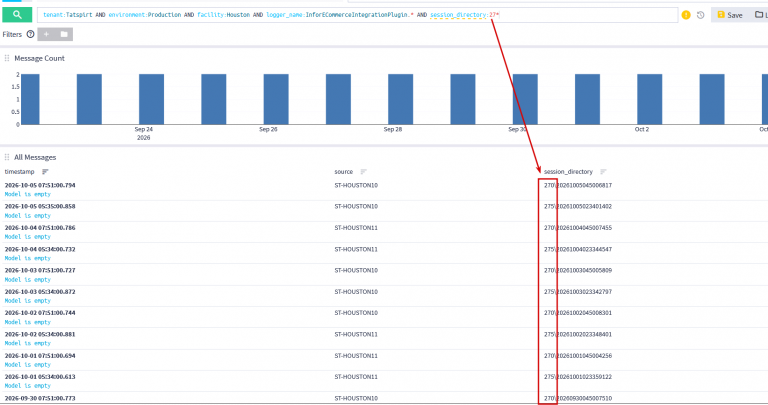Click into the search query input field
Viewport: 768px width, 405px height.
pyautogui.click(x=358, y=15)
